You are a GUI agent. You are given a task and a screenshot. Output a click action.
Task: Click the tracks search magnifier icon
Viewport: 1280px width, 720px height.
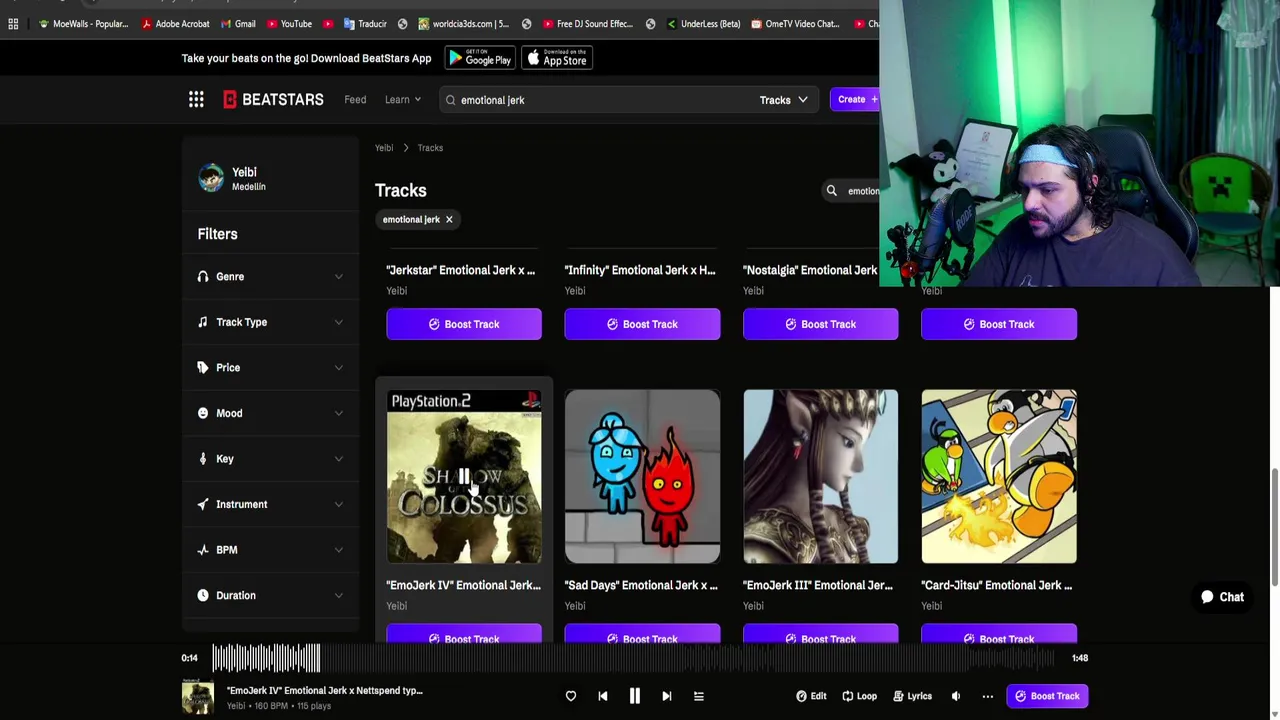(831, 190)
